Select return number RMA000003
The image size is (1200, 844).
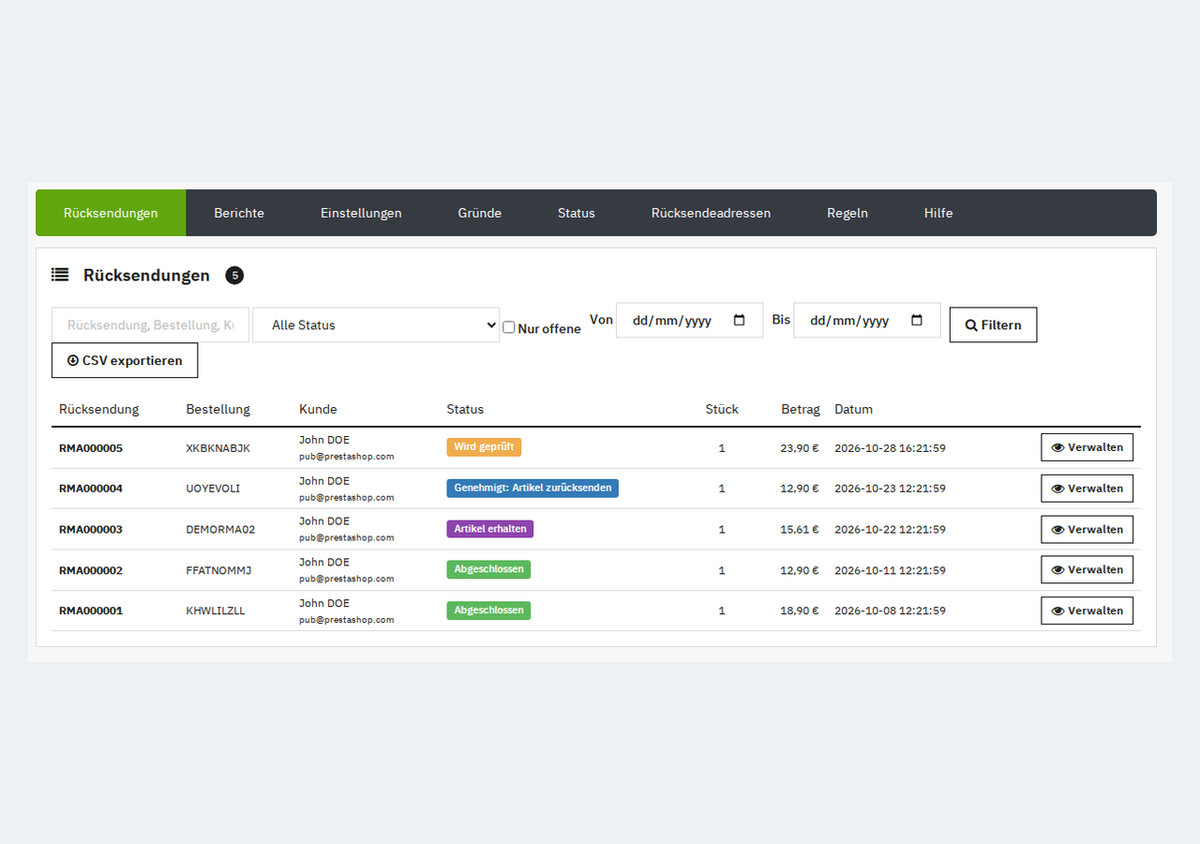tap(91, 529)
